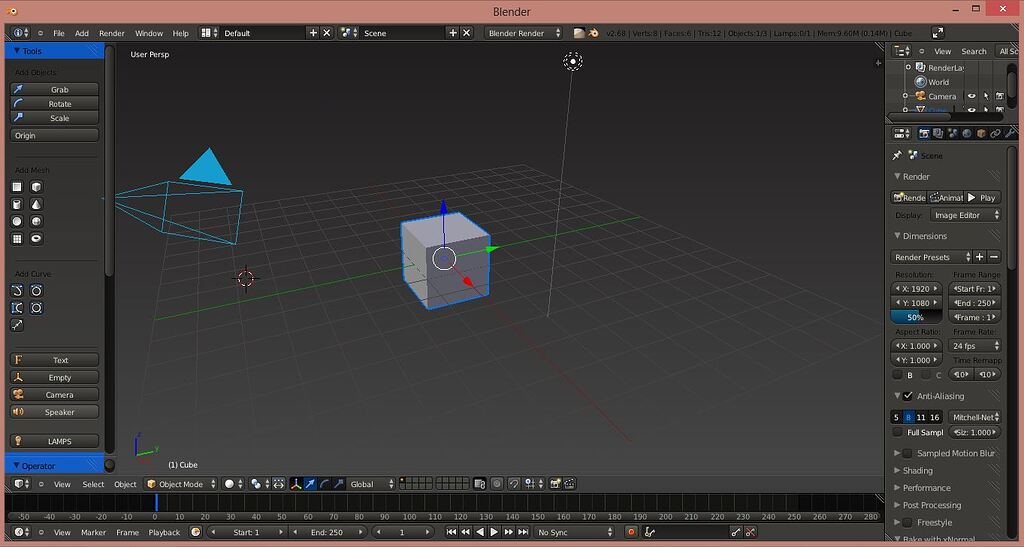
Task: Click the Rotate button
Action: pos(55,104)
